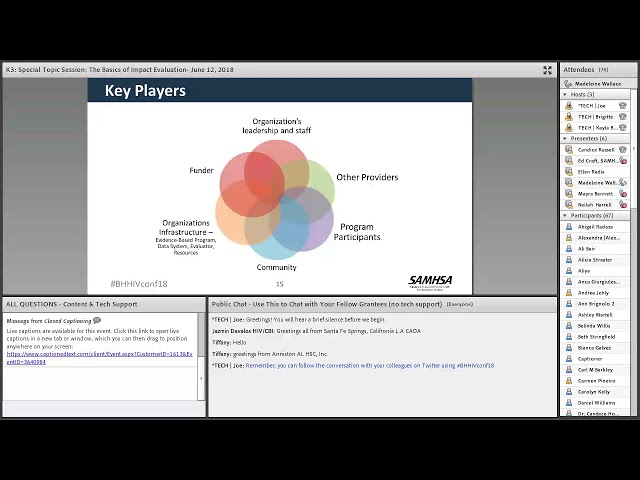Screen dimensions: 640x480
Task: Select attendee Ashley Martell
Action: tap(595, 315)
